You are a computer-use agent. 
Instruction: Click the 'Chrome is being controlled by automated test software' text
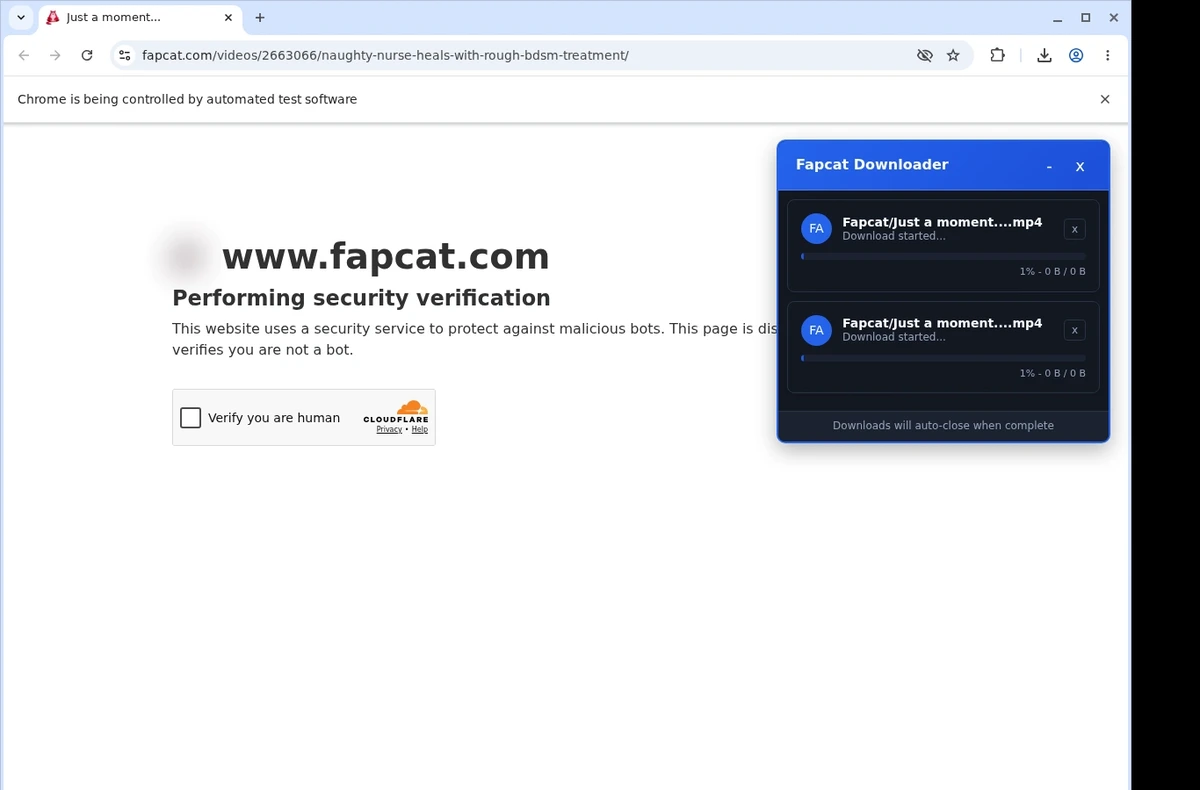pyautogui.click(x=187, y=99)
